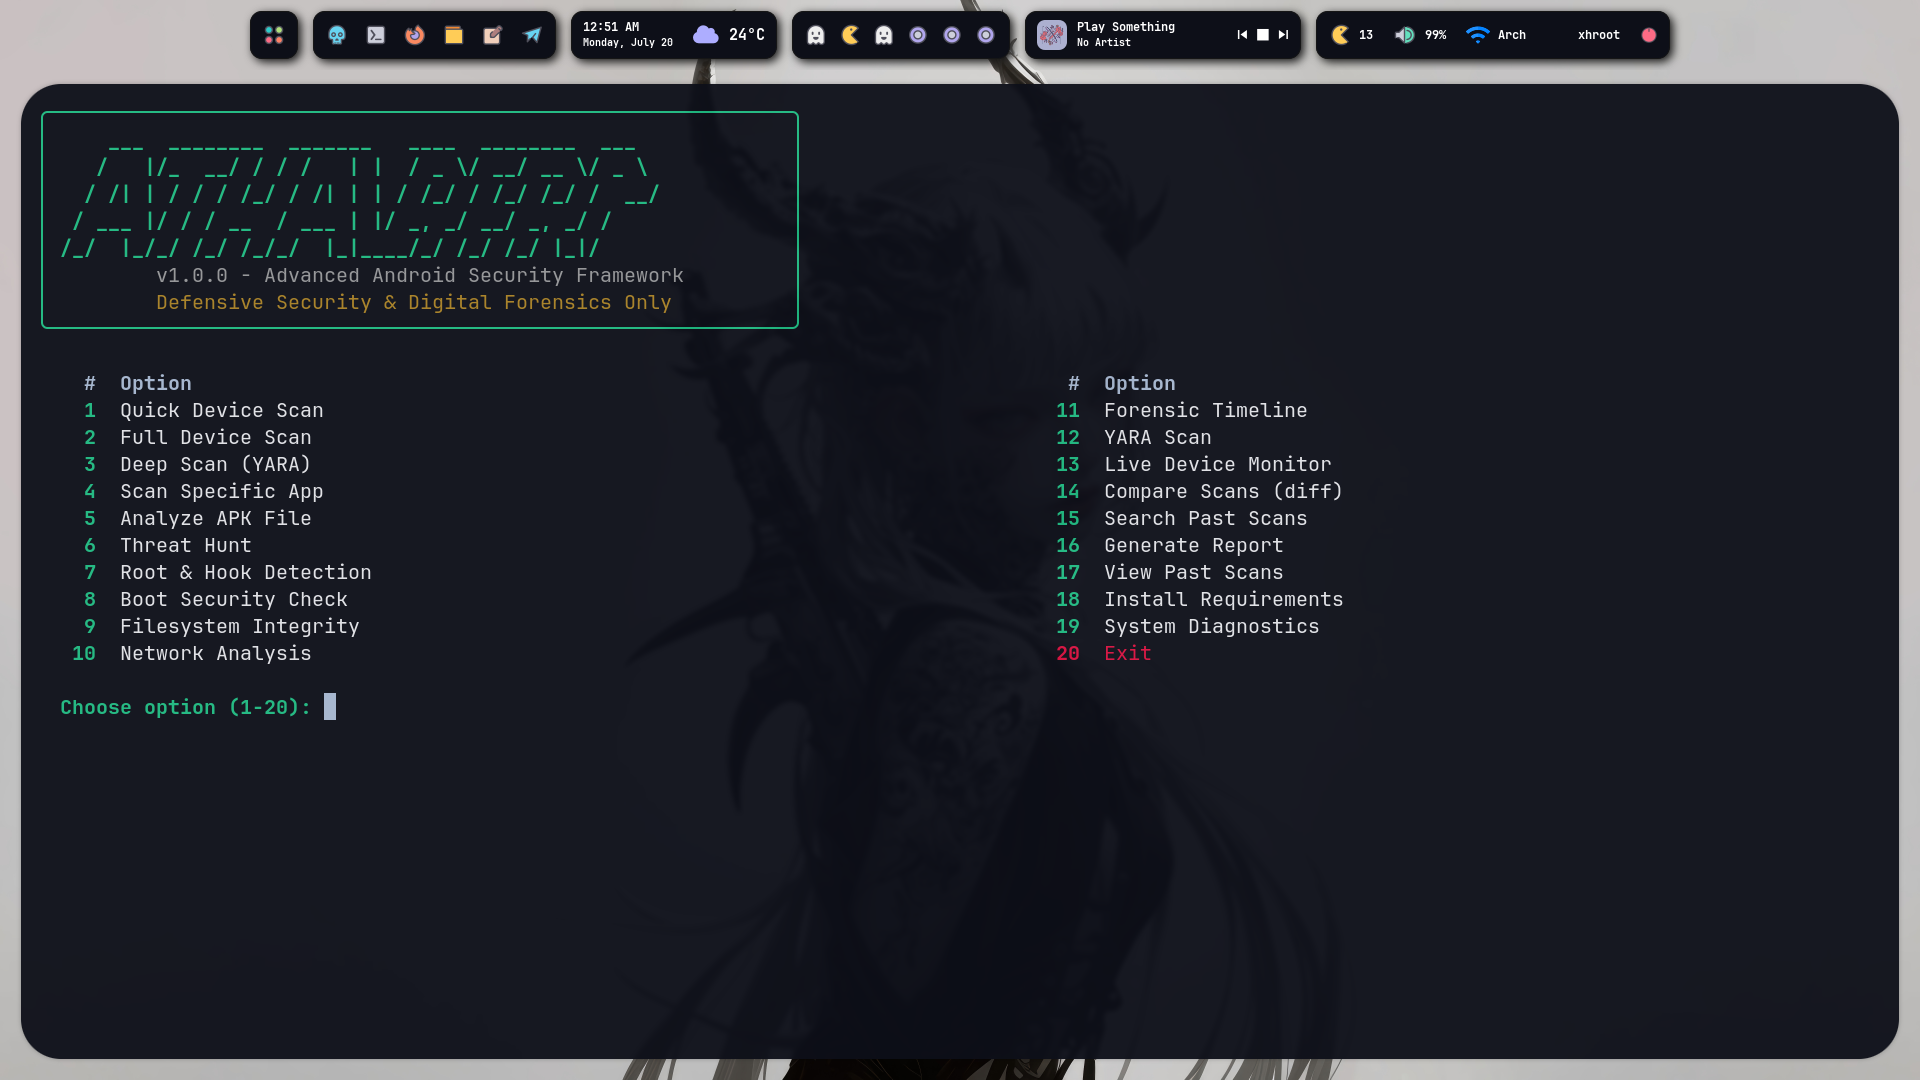1920x1080 pixels.
Task: Launch Telegram paper plane icon
Action: point(532,35)
